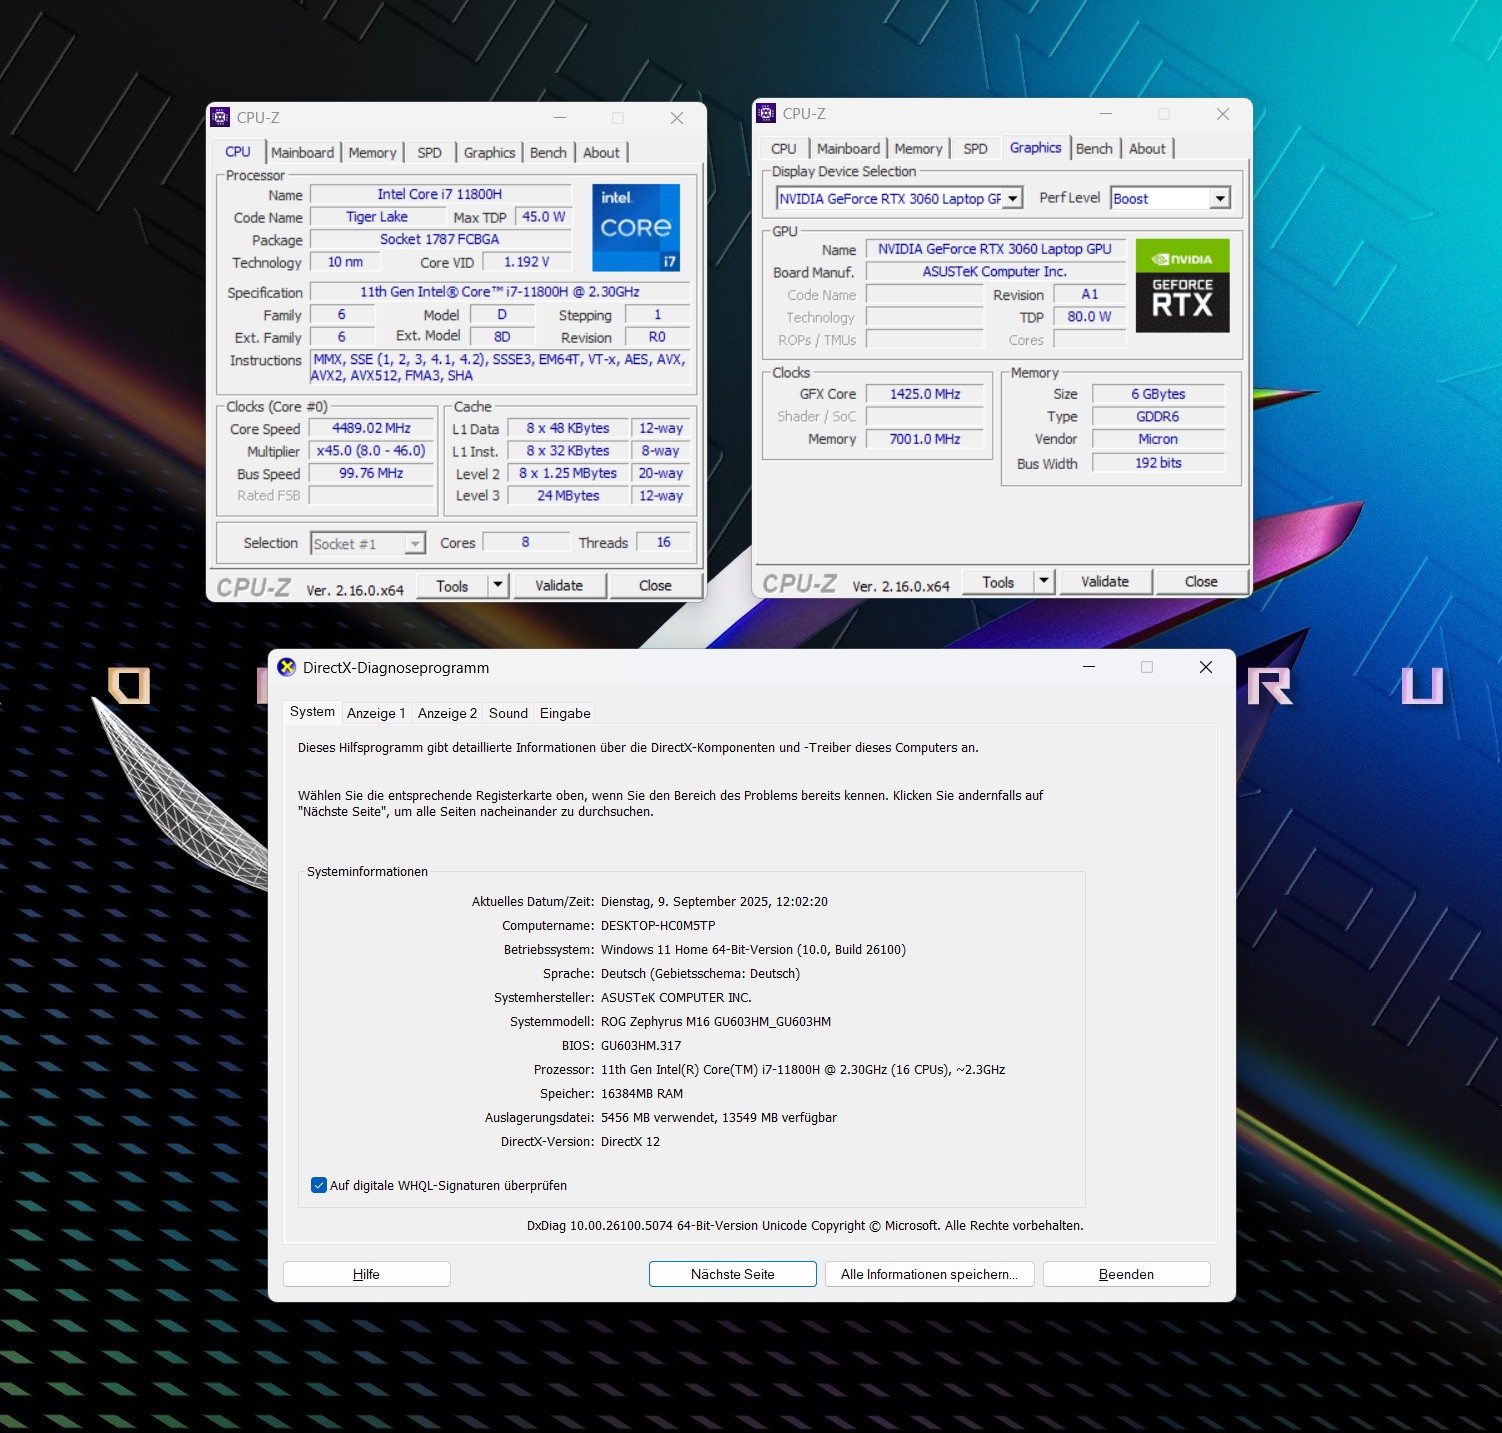
Task: Open the About tab in the right CPU-Z window
Action: click(x=1147, y=148)
